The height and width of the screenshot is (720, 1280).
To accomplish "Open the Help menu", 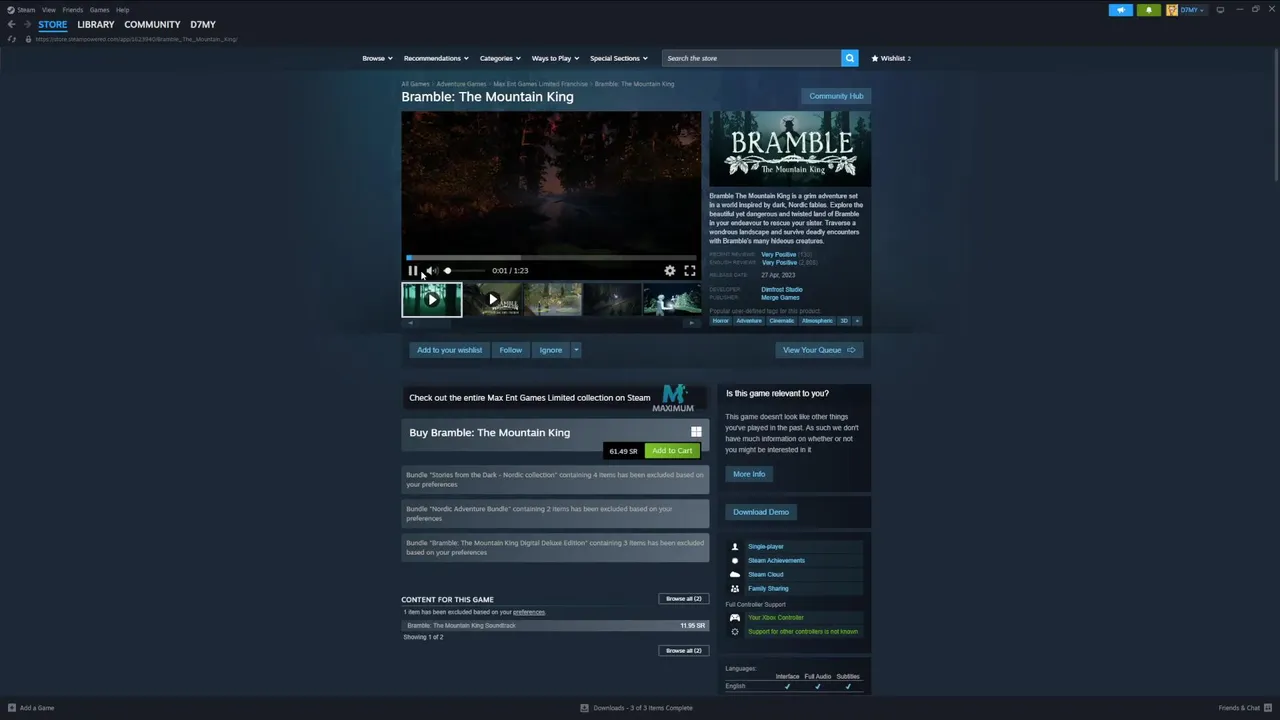I will [122, 10].
